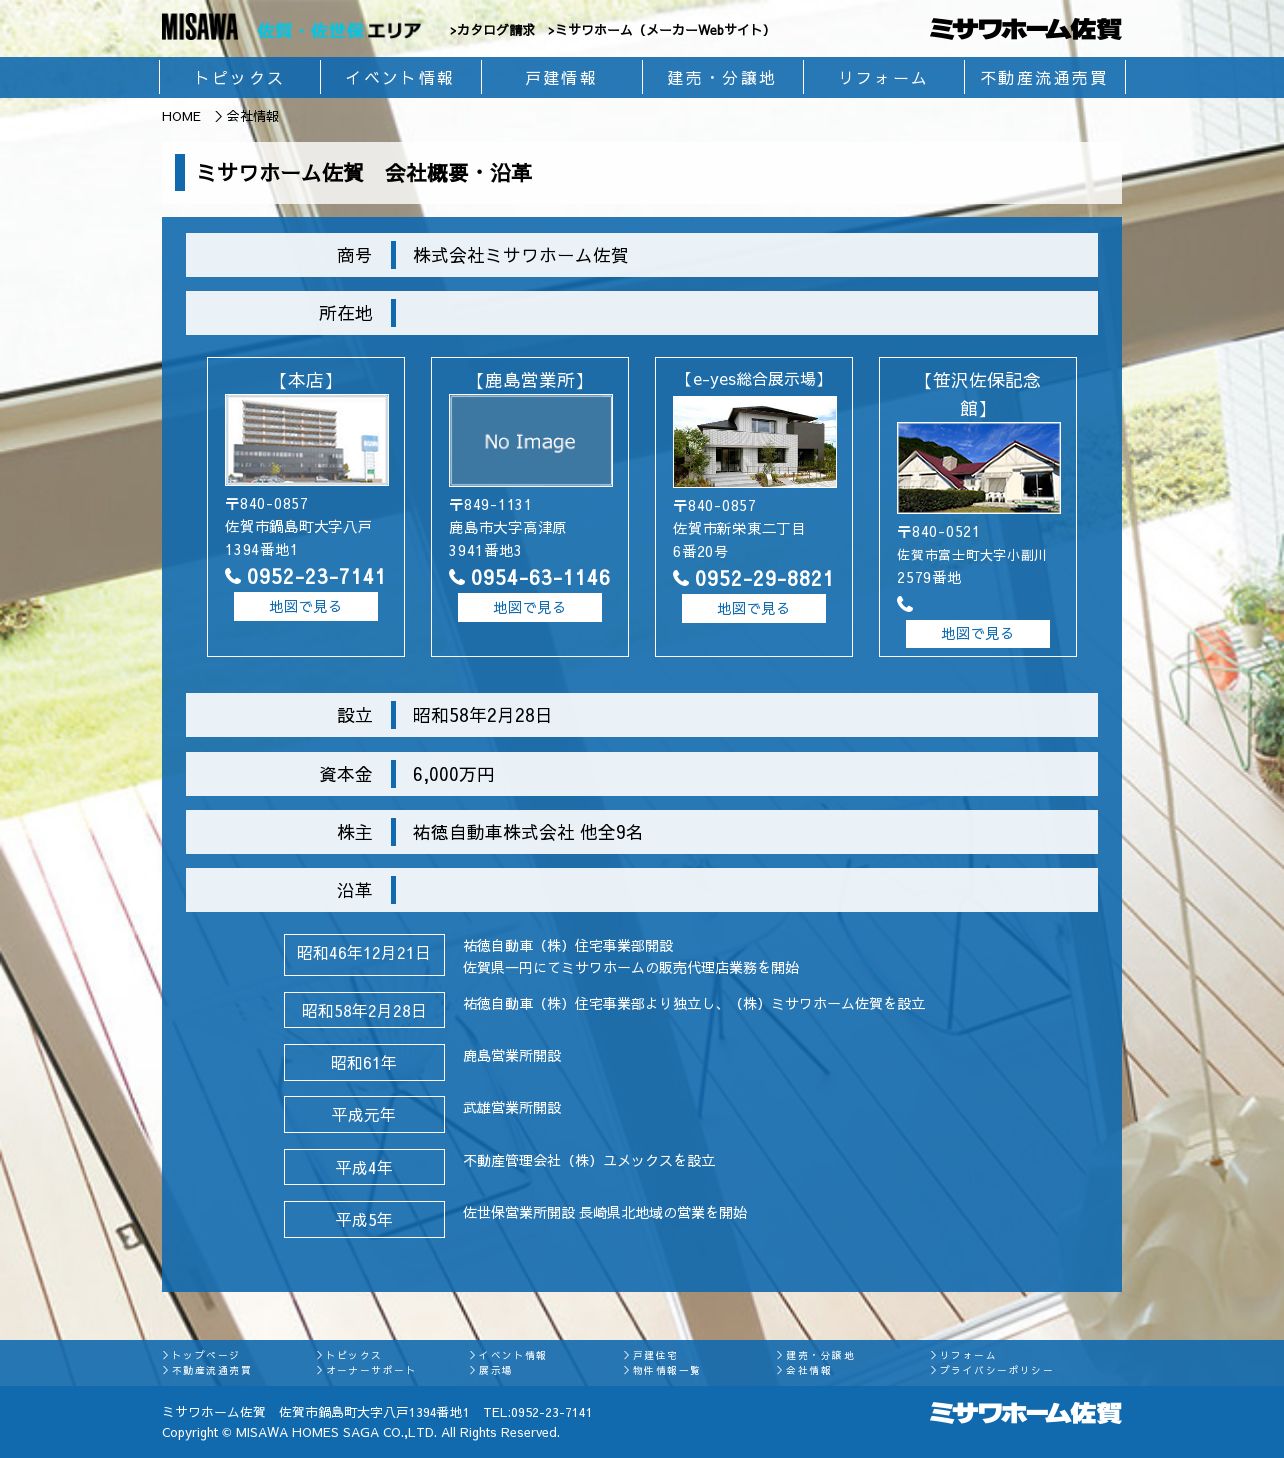The image size is (1284, 1458).
Task: Click the 鹿島営業所開設 history entry
Action: [x=512, y=1056]
